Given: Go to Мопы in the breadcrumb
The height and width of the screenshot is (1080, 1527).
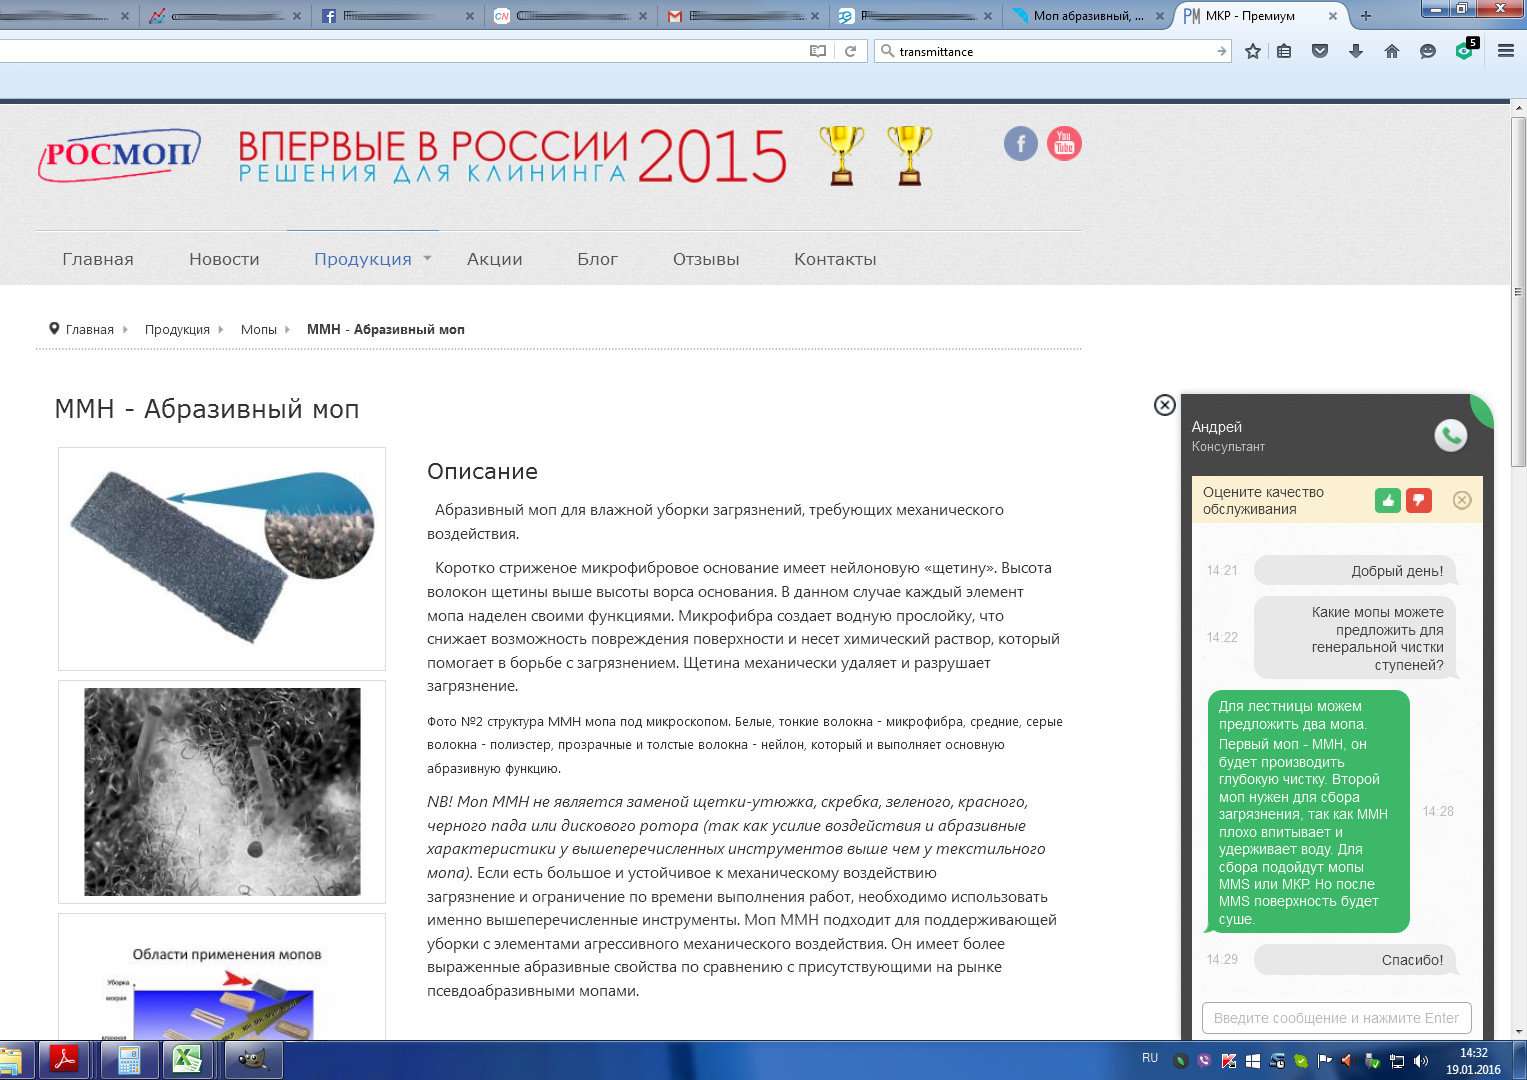Looking at the screenshot, I should pos(259,329).
